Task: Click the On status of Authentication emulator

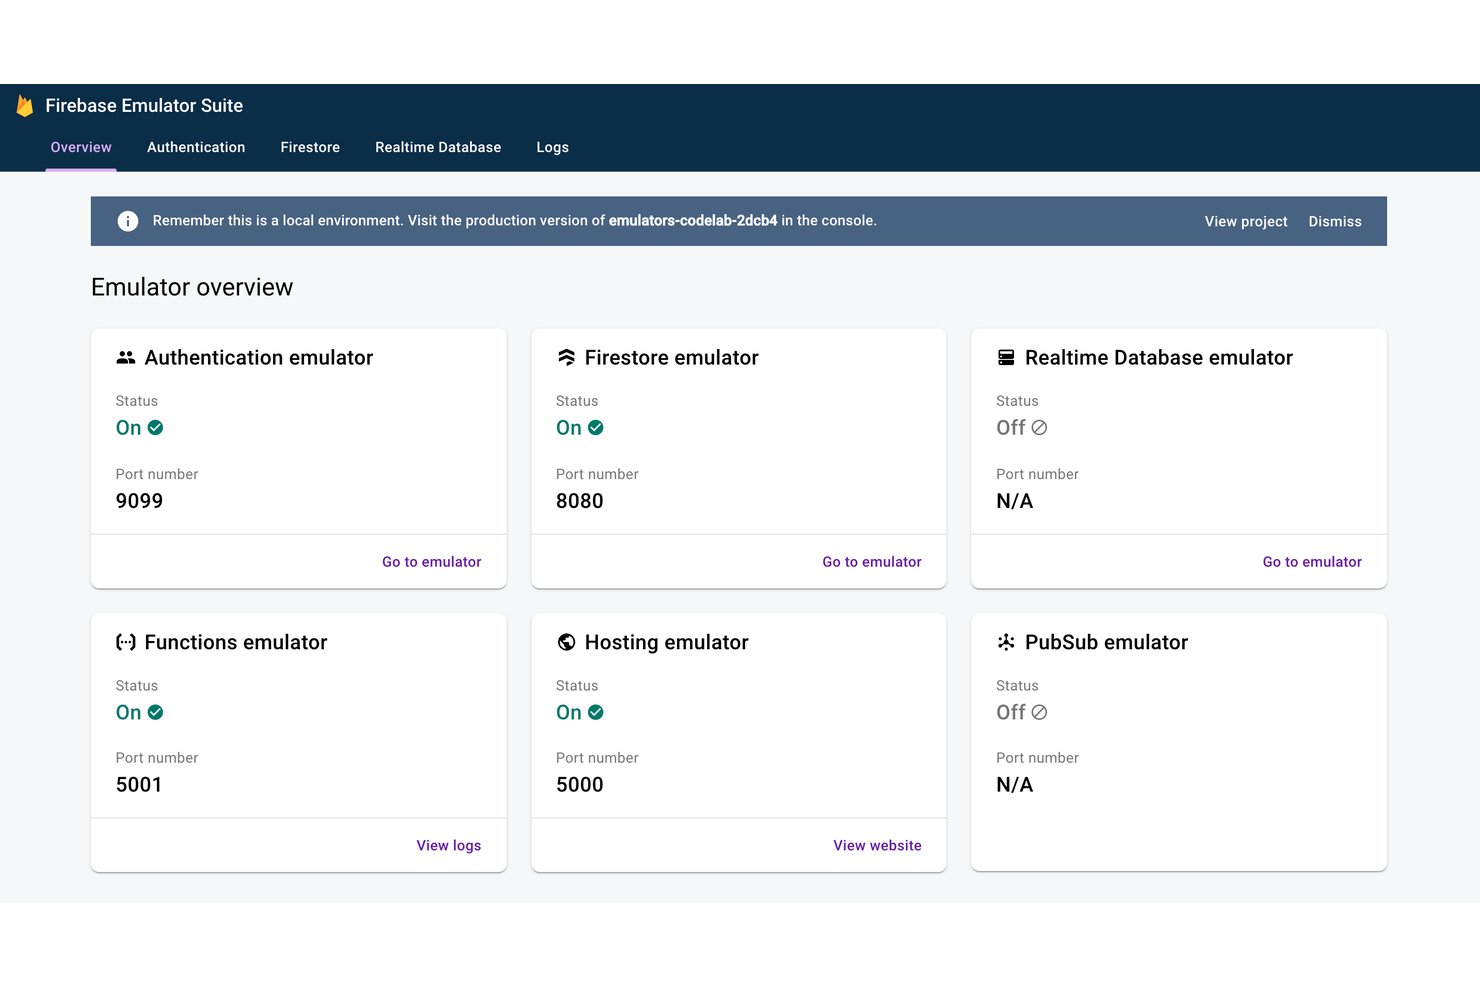Action: (128, 428)
